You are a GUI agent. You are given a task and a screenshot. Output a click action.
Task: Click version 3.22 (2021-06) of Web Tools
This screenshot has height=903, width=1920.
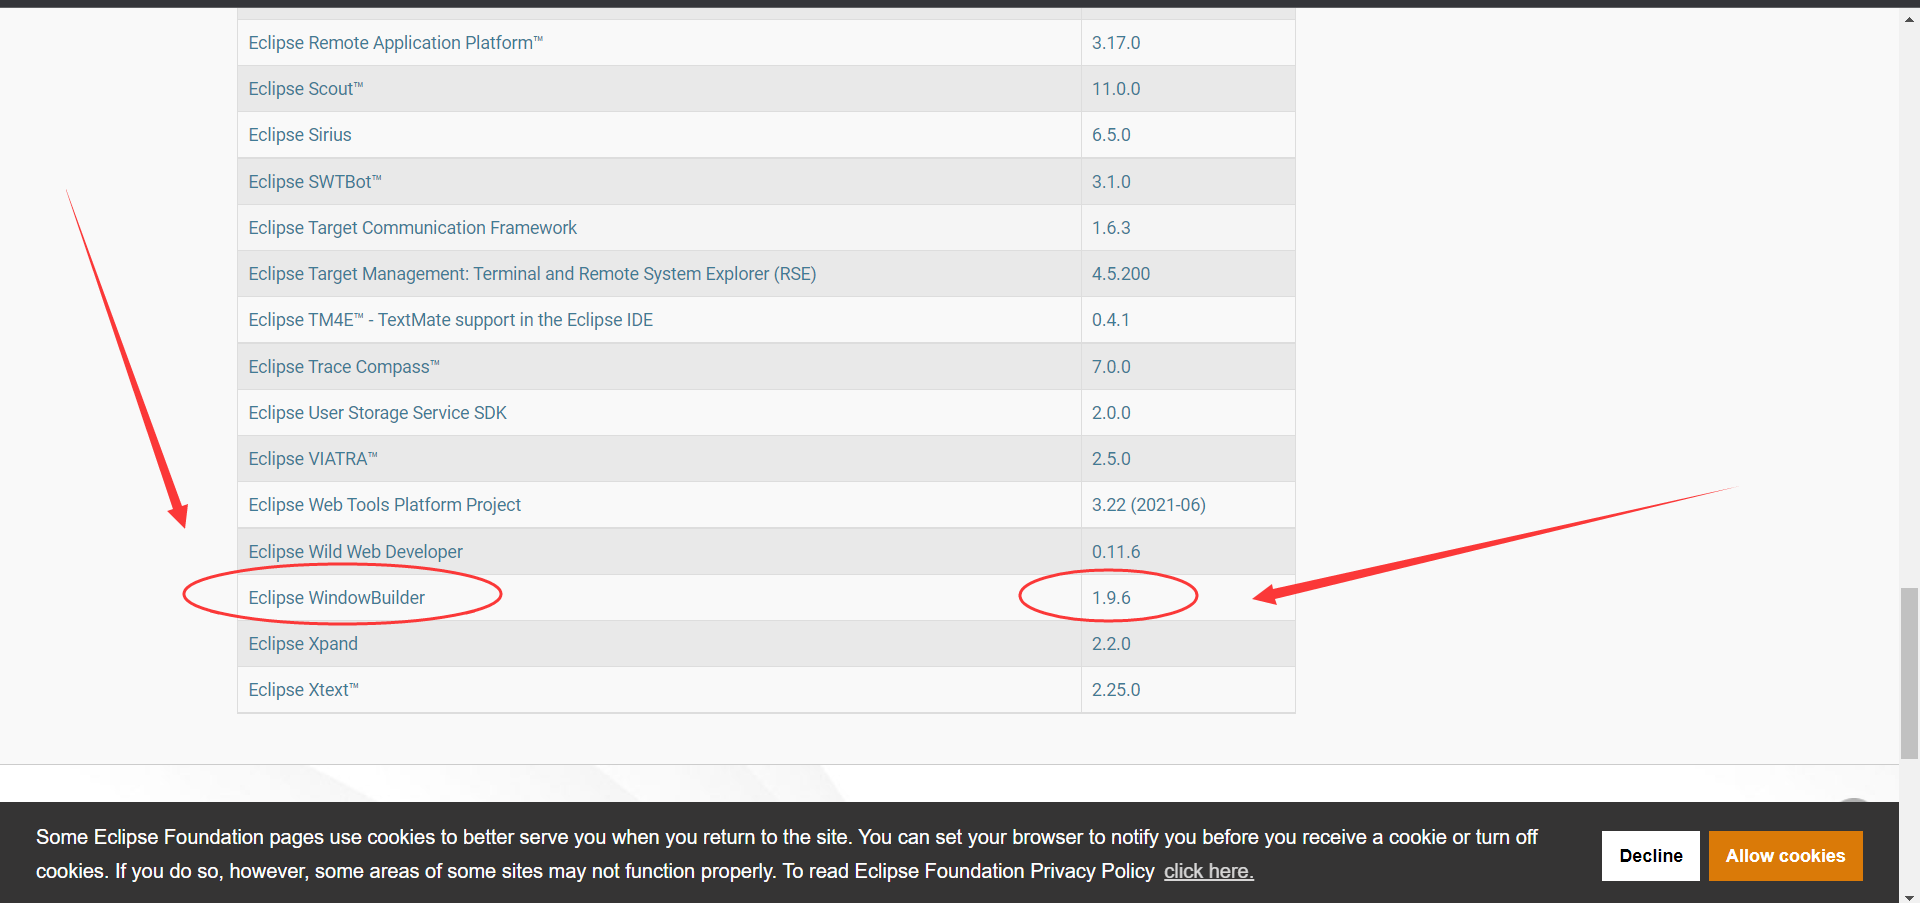[1149, 505]
